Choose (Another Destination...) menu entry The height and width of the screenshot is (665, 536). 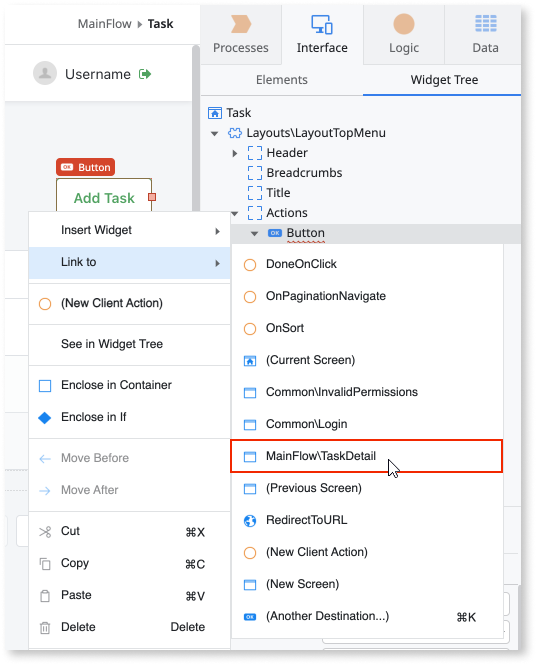click(367, 616)
